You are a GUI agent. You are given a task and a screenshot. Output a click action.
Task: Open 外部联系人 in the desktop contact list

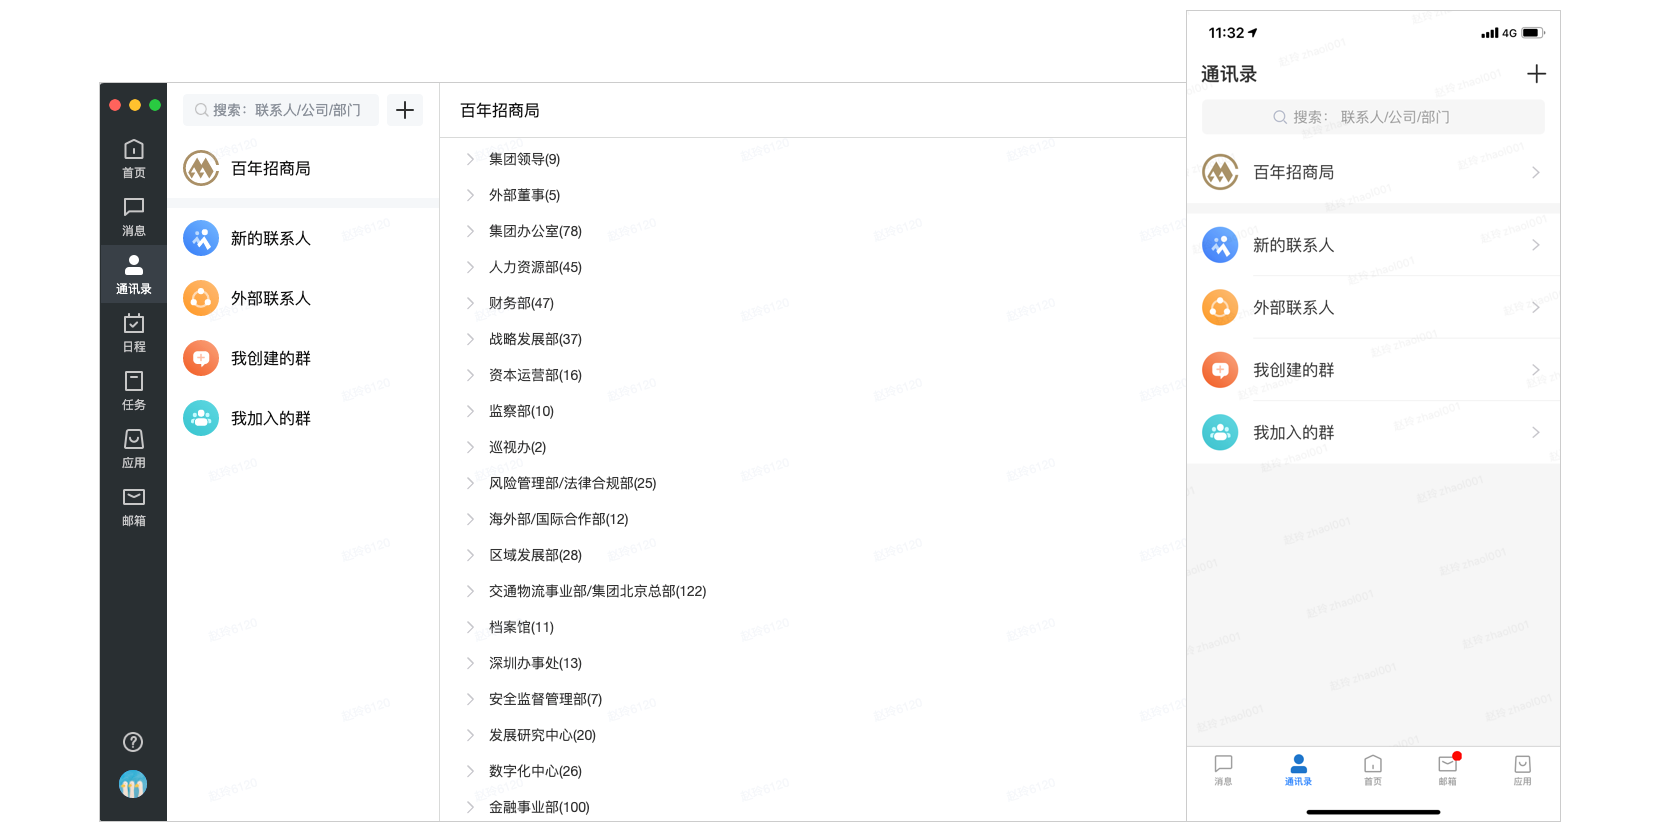tap(270, 298)
